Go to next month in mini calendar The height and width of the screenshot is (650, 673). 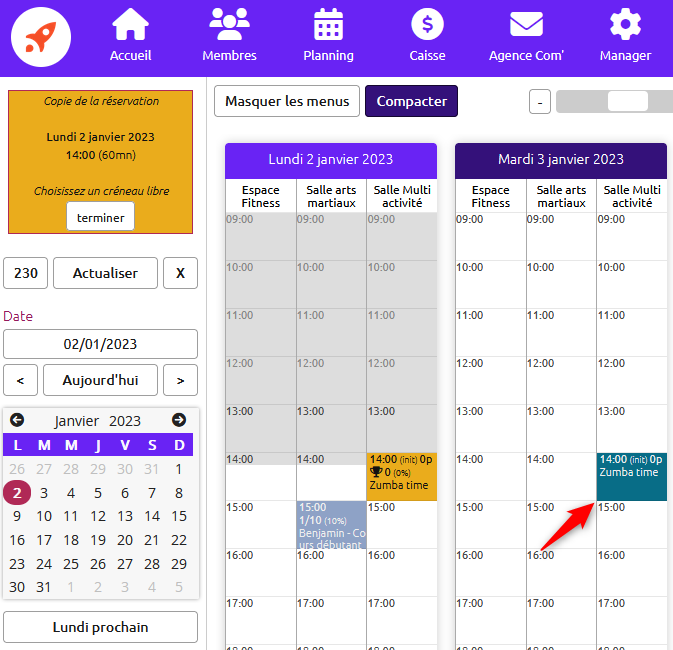pyautogui.click(x=179, y=420)
